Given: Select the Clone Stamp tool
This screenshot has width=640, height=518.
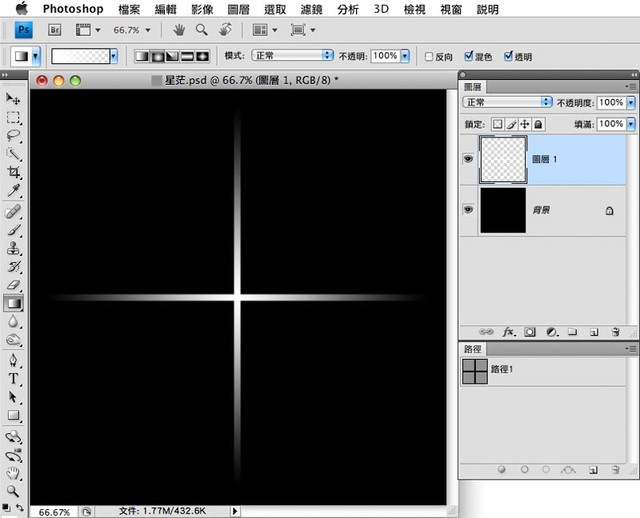Looking at the screenshot, I should coord(13,248).
